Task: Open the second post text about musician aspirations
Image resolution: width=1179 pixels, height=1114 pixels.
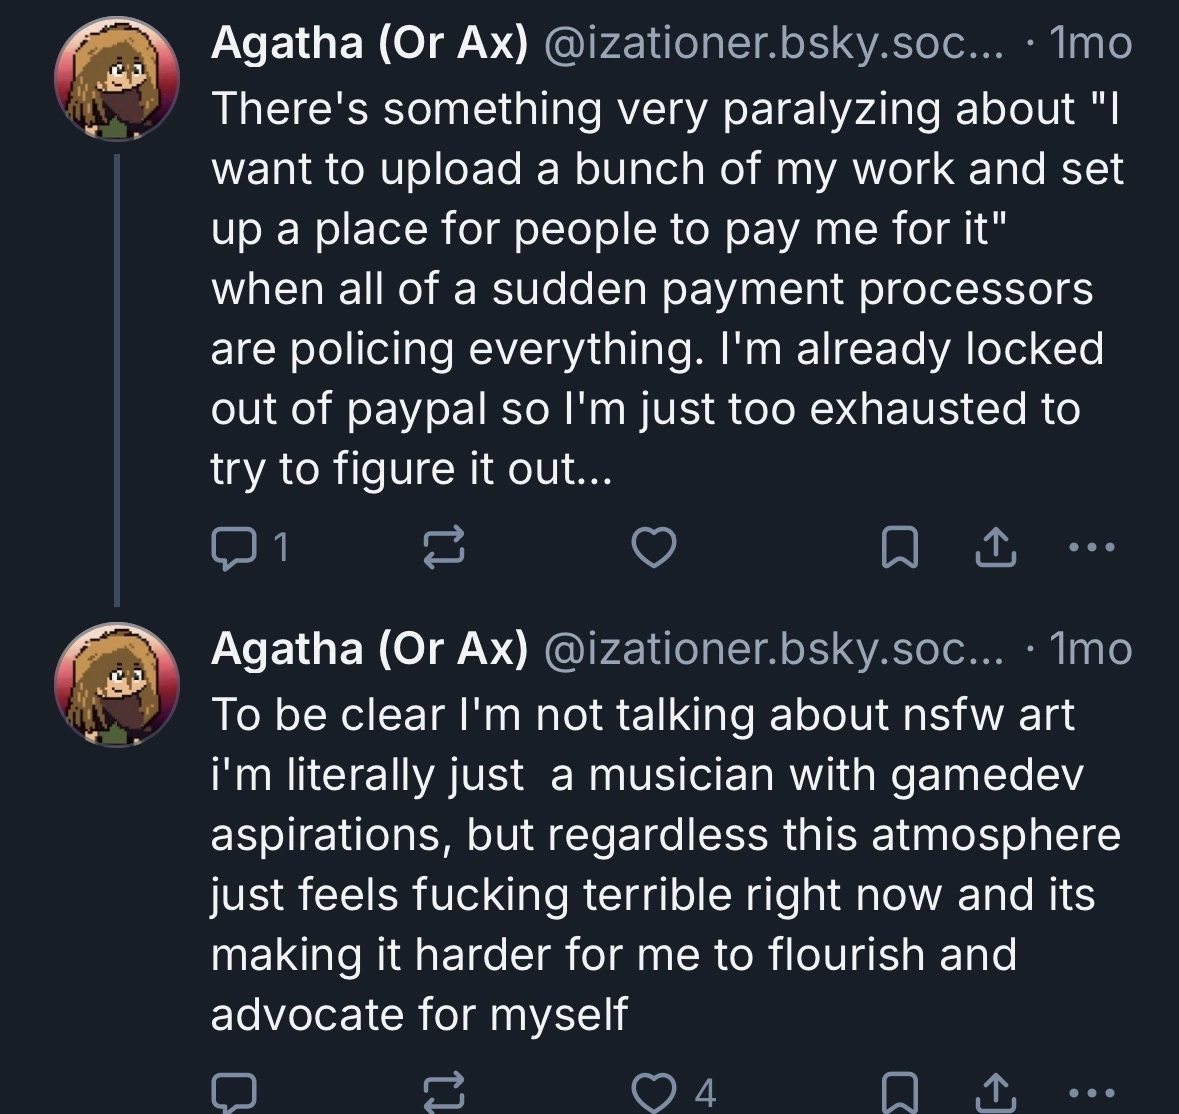Action: click(x=665, y=864)
